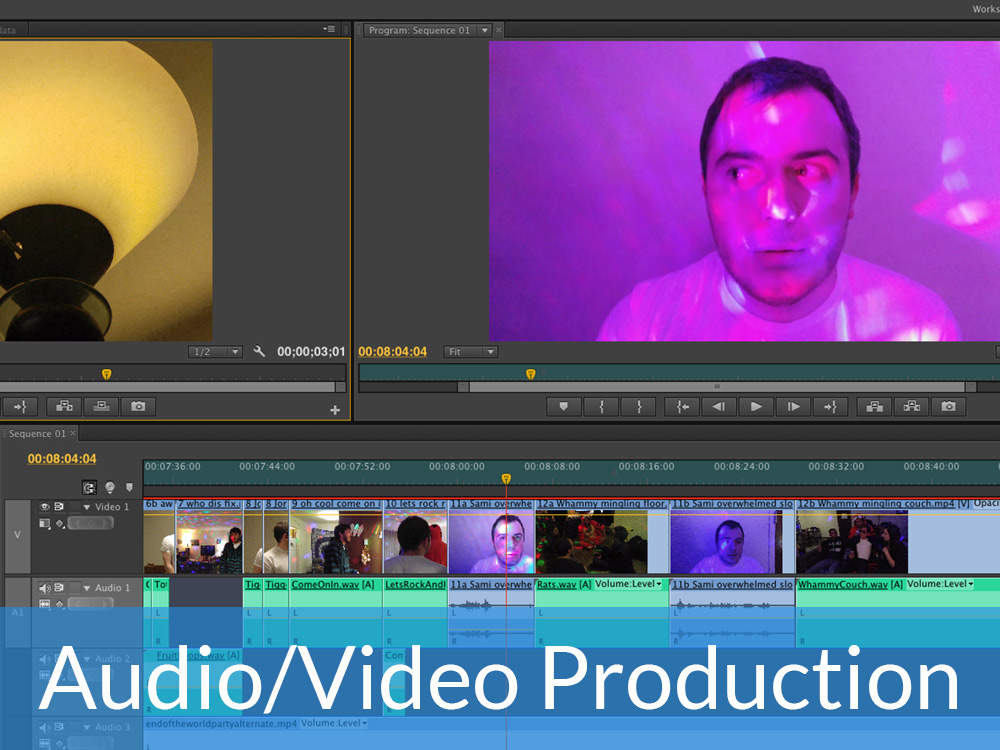Collapse the Video 1 track triangle
The height and width of the screenshot is (750, 1000).
87,507
